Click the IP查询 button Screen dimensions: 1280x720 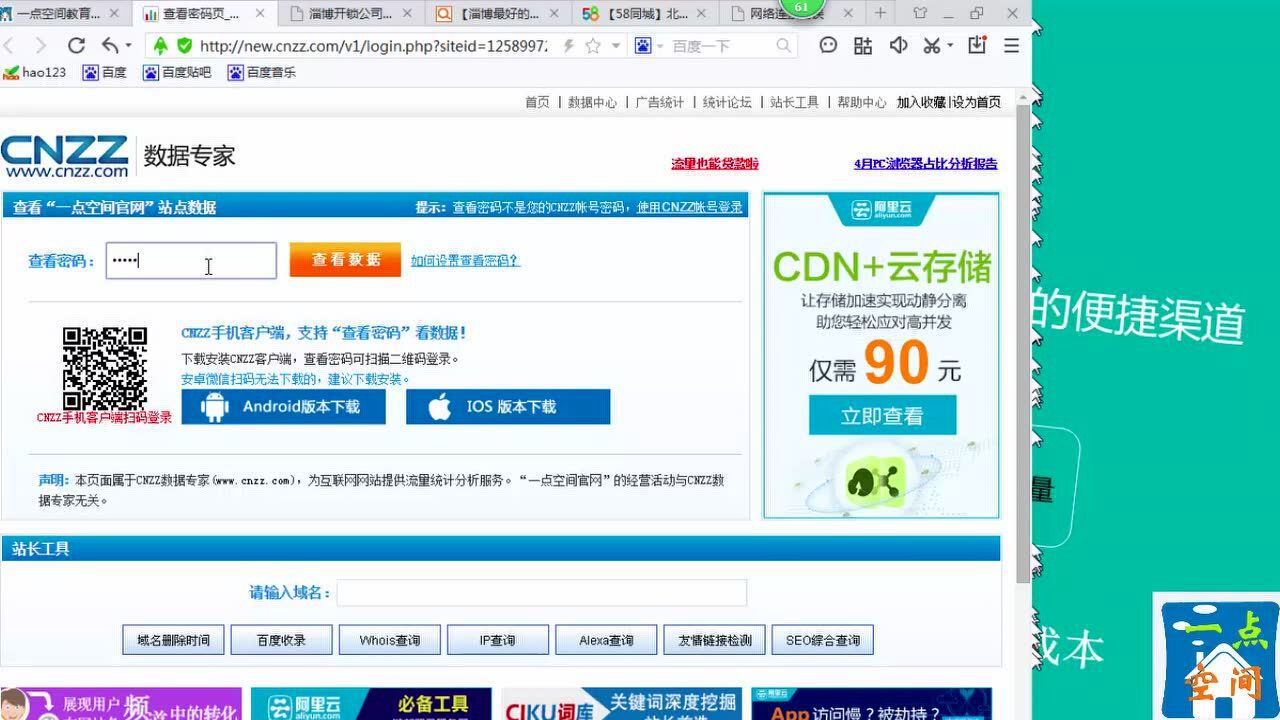[x=497, y=640]
